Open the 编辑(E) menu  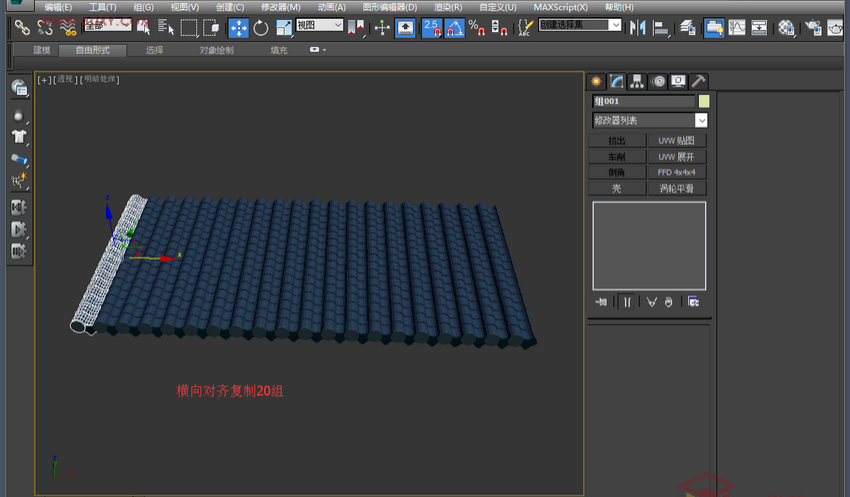pos(58,7)
